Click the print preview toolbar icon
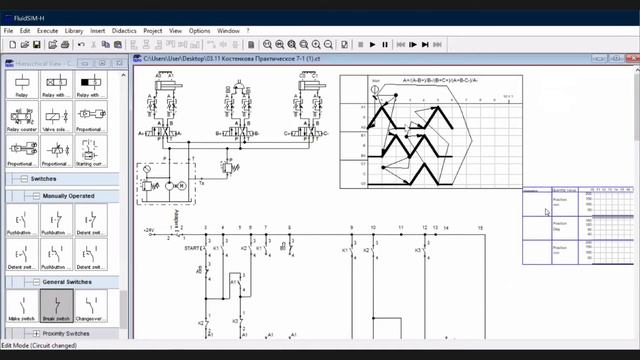 [x=52, y=44]
